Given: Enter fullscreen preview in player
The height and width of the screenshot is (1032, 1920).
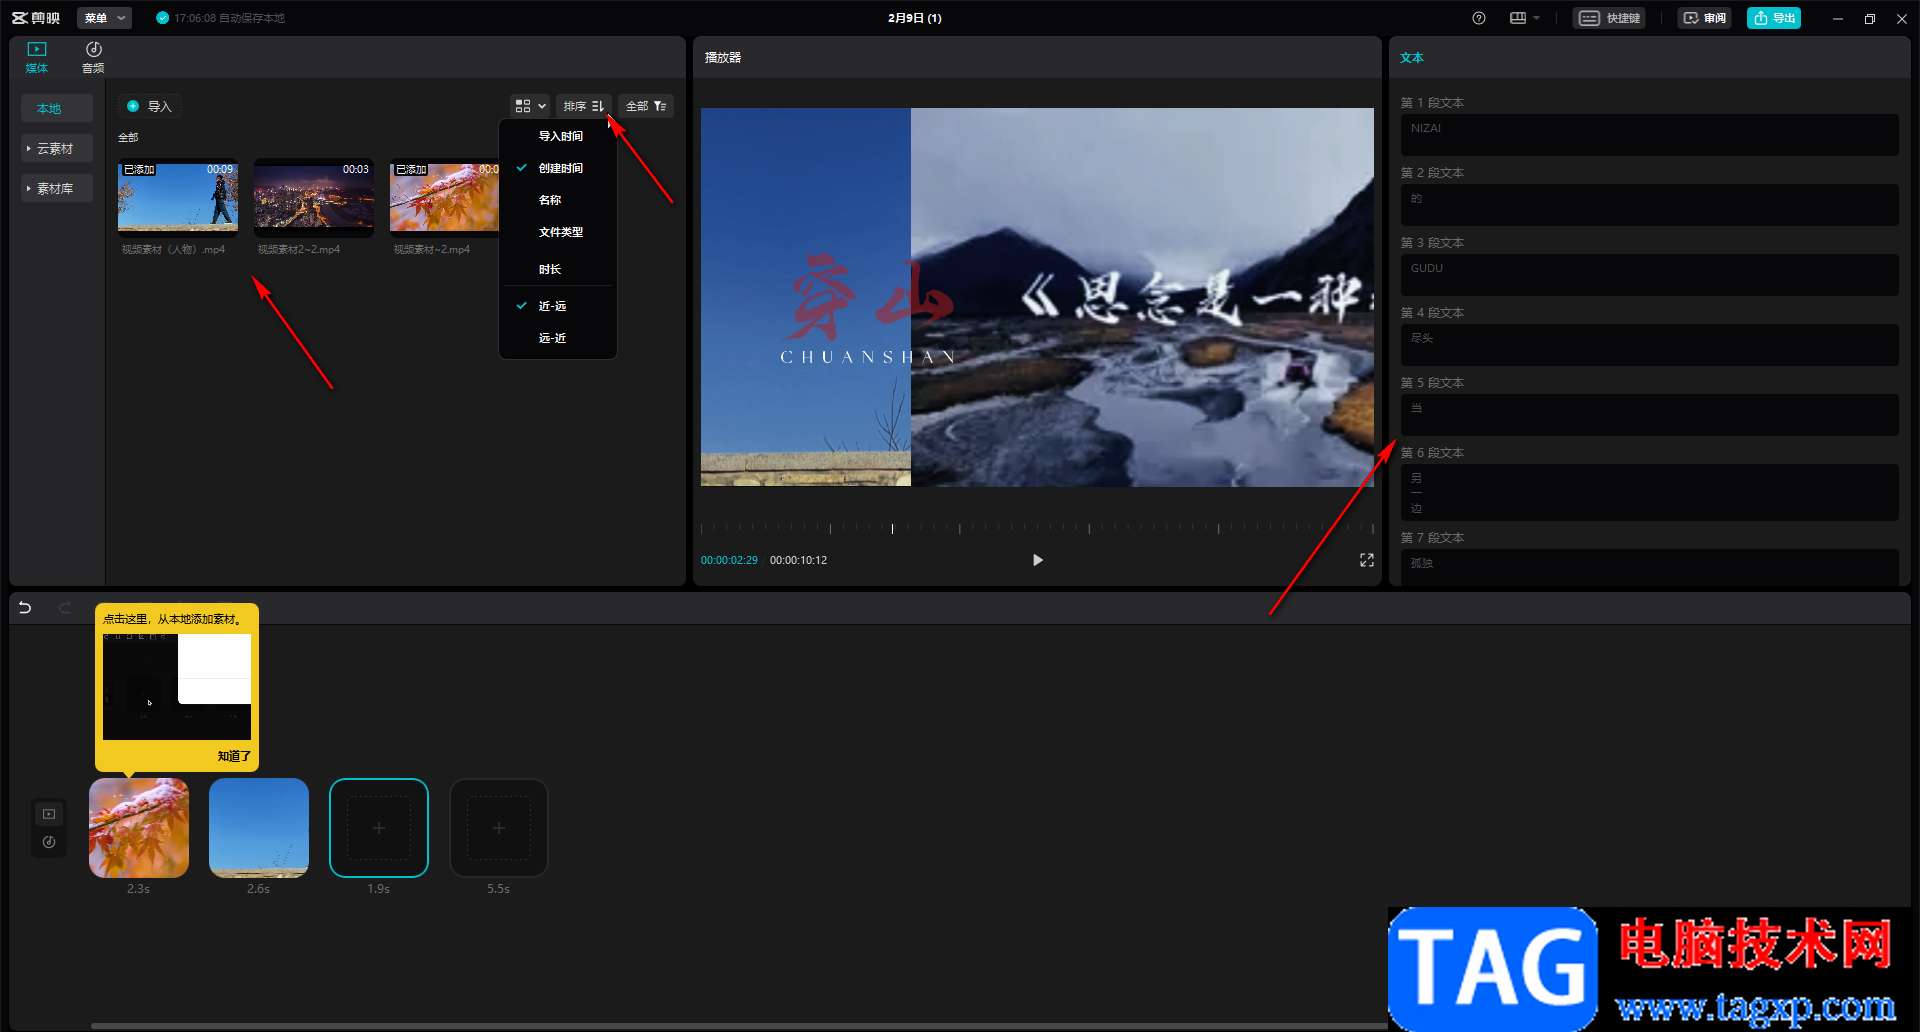Looking at the screenshot, I should [1366, 560].
